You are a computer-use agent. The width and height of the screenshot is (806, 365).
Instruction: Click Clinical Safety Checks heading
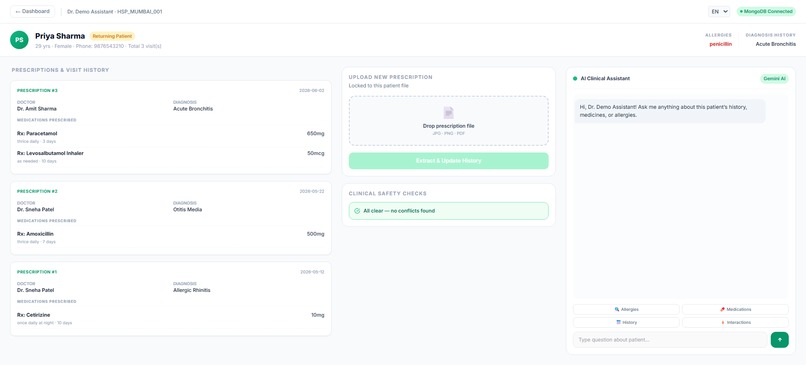pyautogui.click(x=388, y=194)
